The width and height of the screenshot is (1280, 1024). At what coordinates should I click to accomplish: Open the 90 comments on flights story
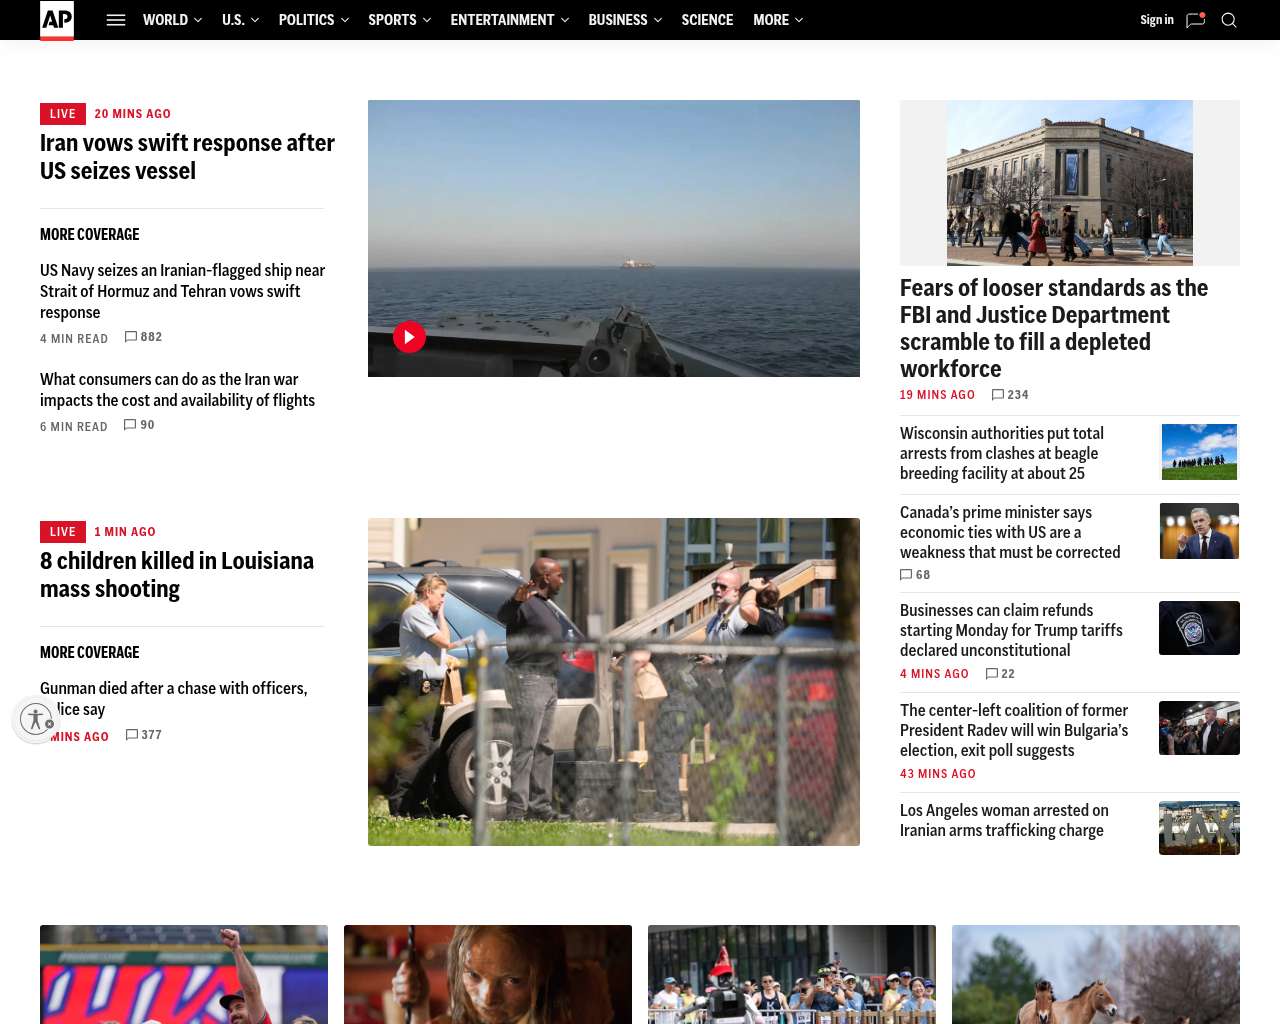(139, 425)
